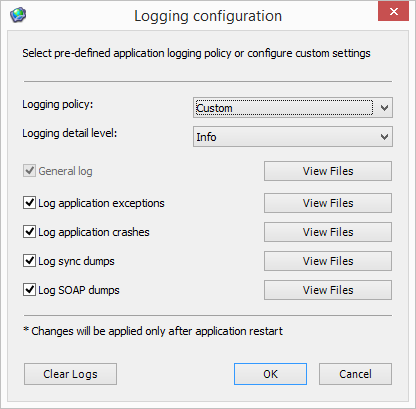The image size is (416, 409).
Task: Open View Files for SOAP dumps
Action: point(328,290)
